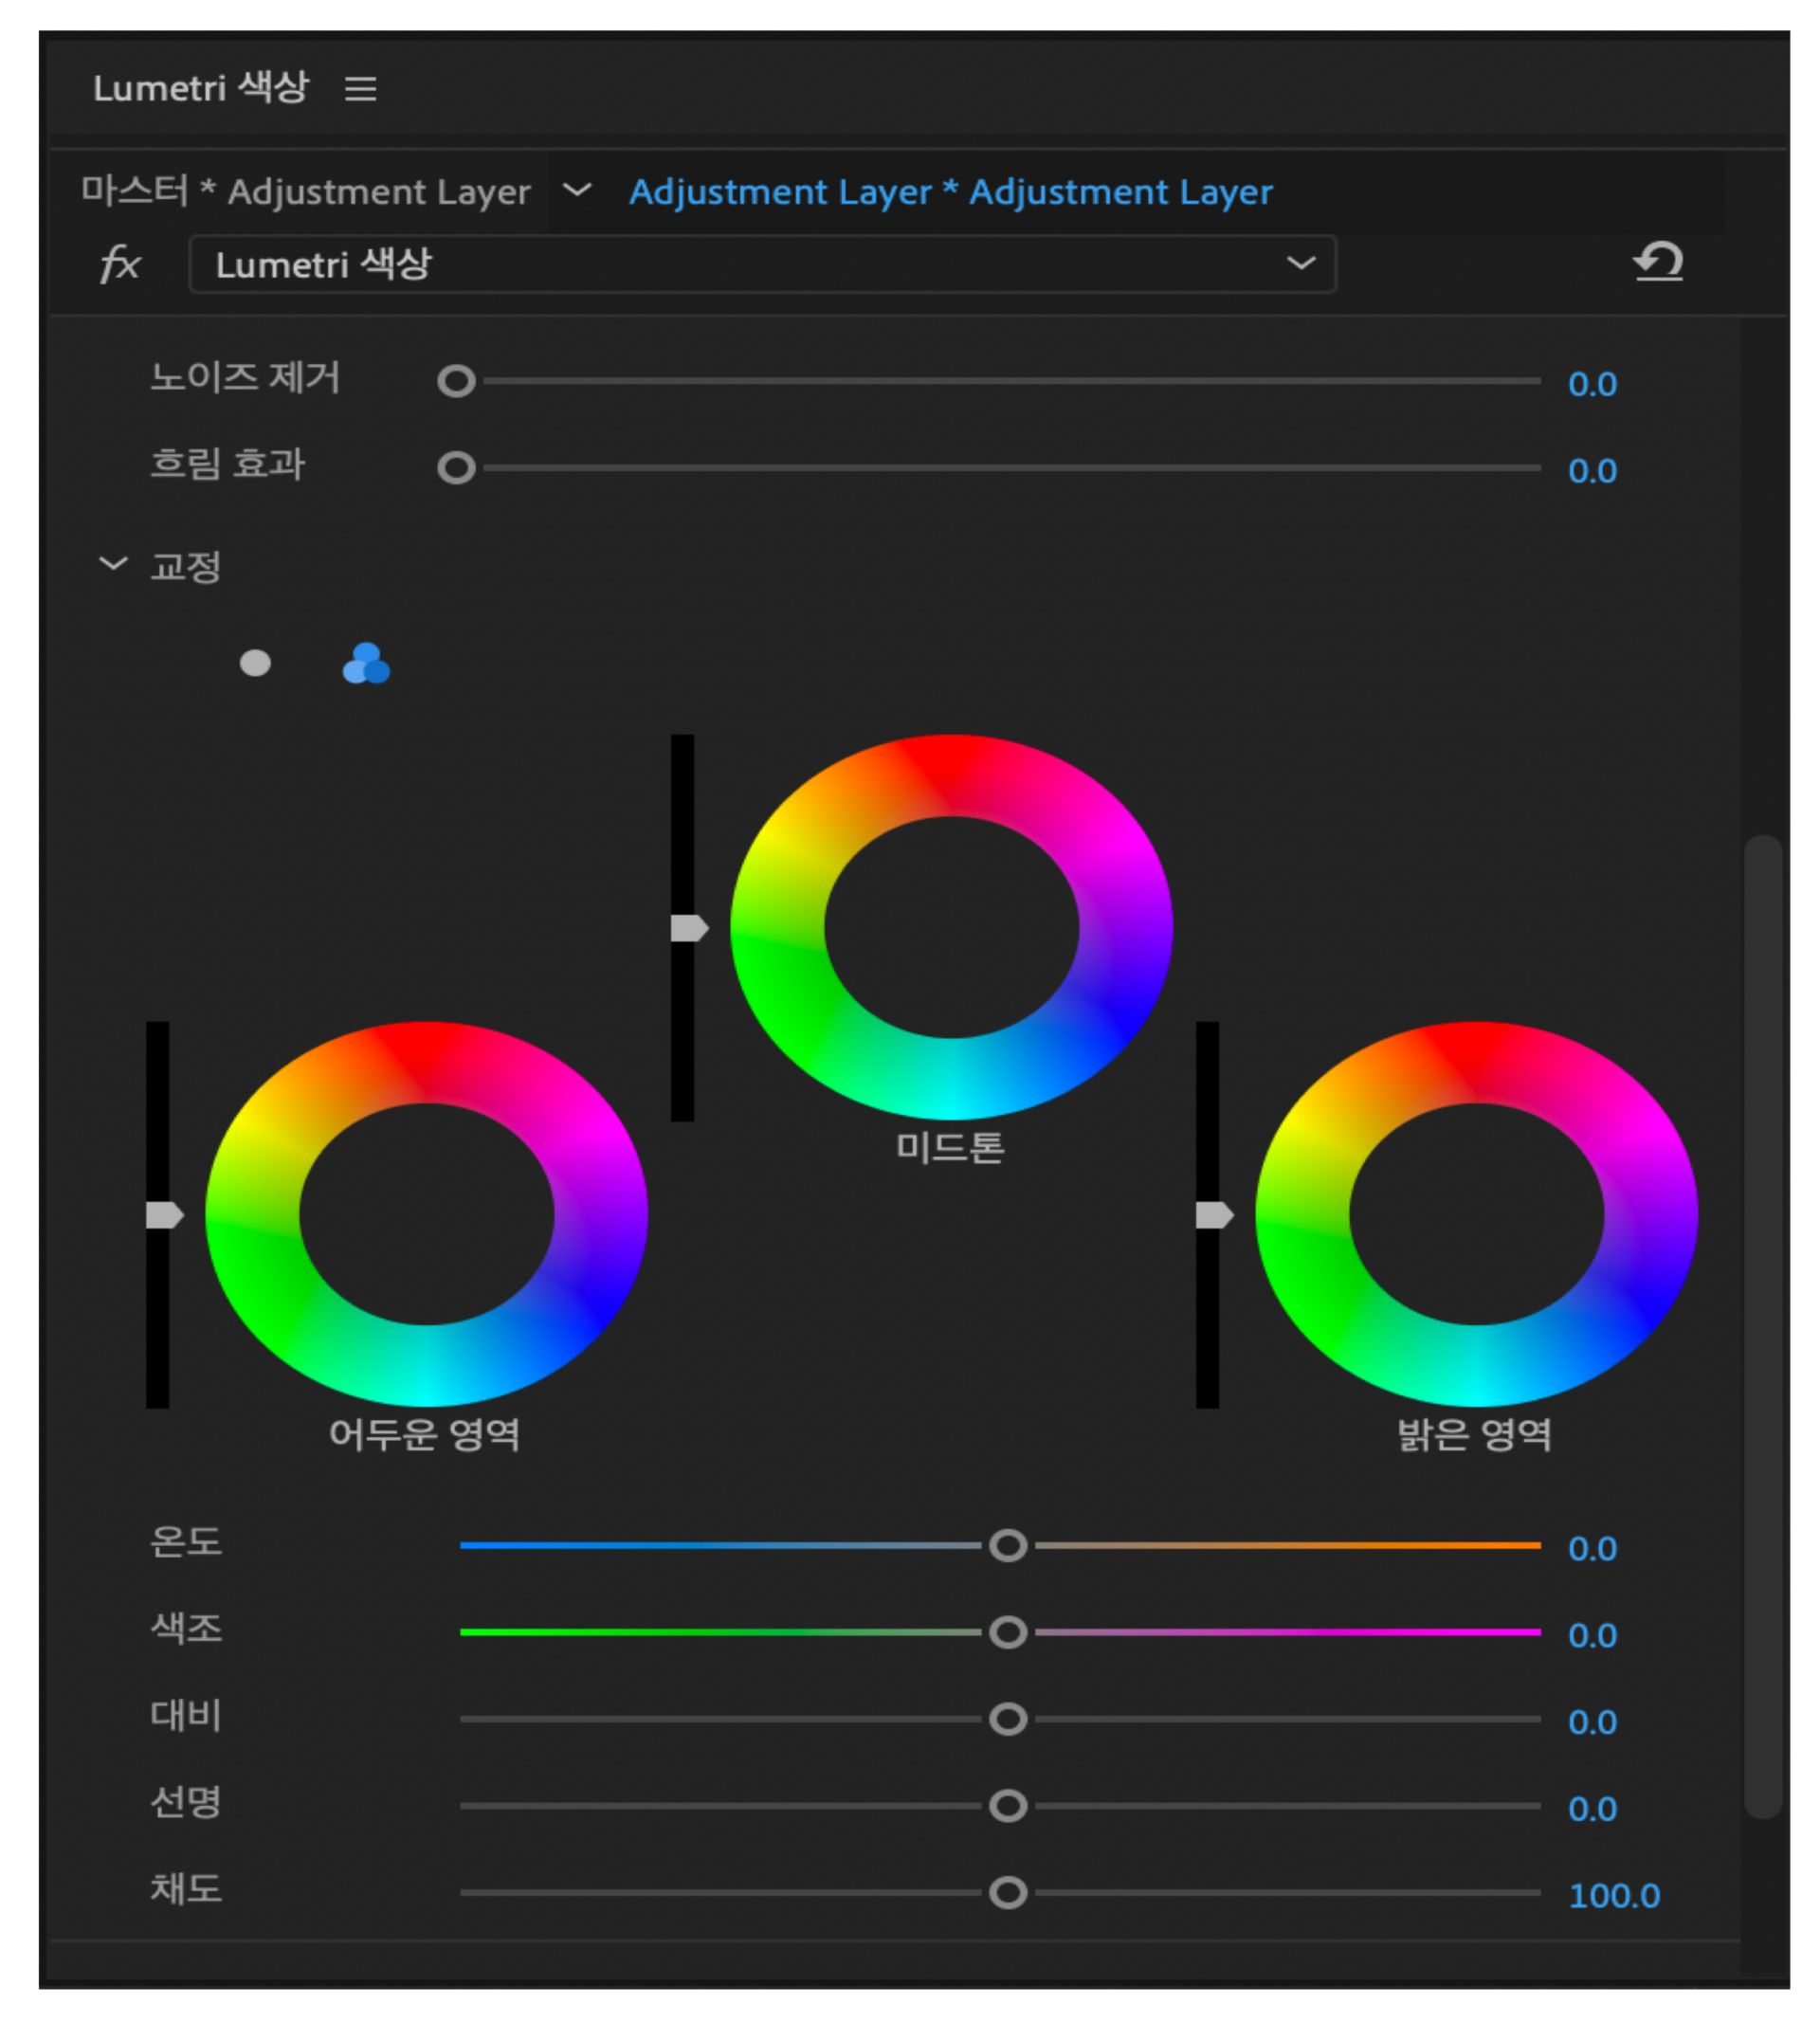Open the 마스터 * Adjustment Layer dropdown
Image resolution: width=1820 pixels, height=2022 pixels.
pos(577,192)
